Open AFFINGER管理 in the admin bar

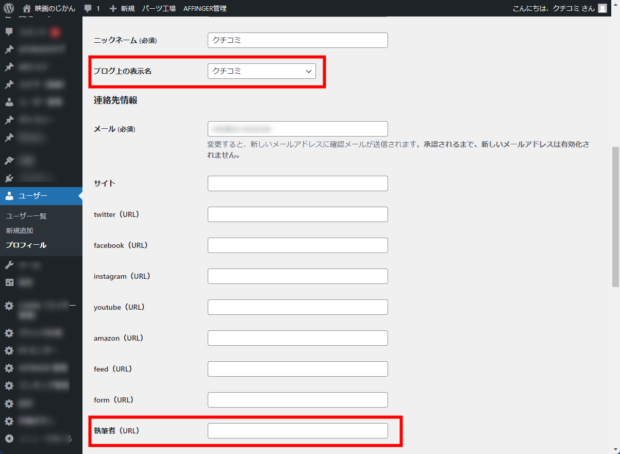(x=204, y=8)
